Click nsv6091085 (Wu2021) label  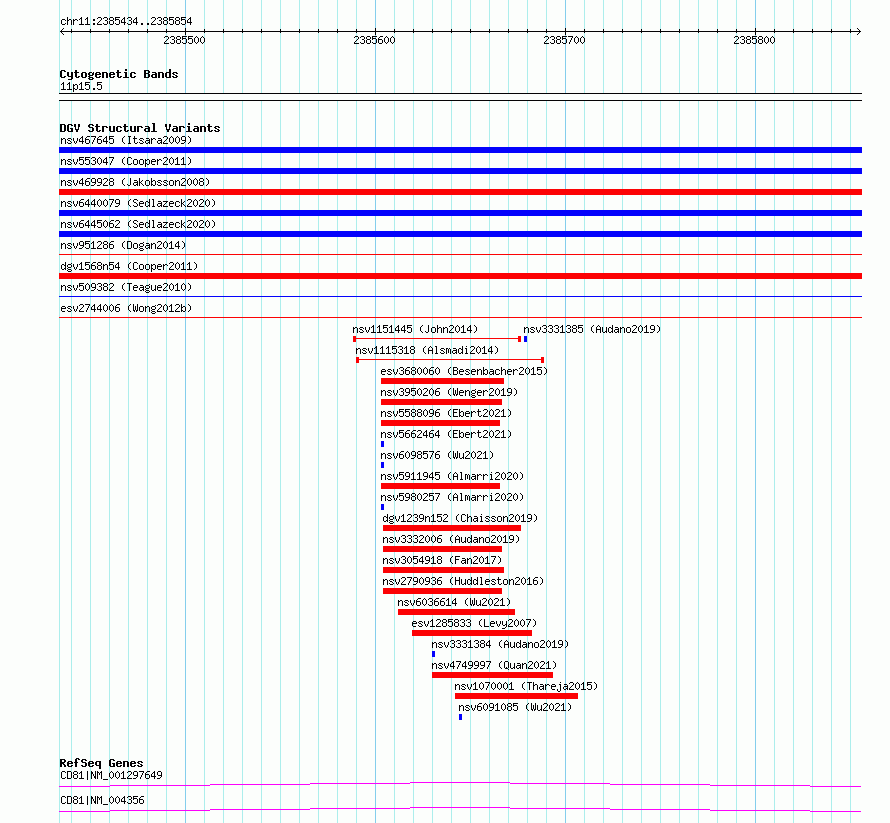(515, 707)
